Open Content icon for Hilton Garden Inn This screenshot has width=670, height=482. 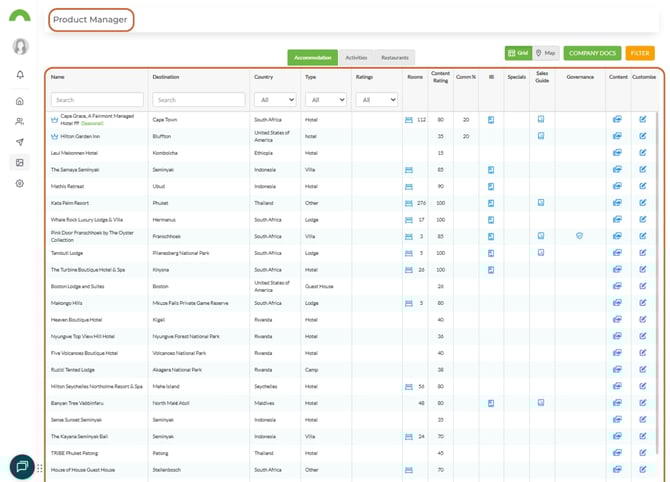pyautogui.click(x=617, y=135)
